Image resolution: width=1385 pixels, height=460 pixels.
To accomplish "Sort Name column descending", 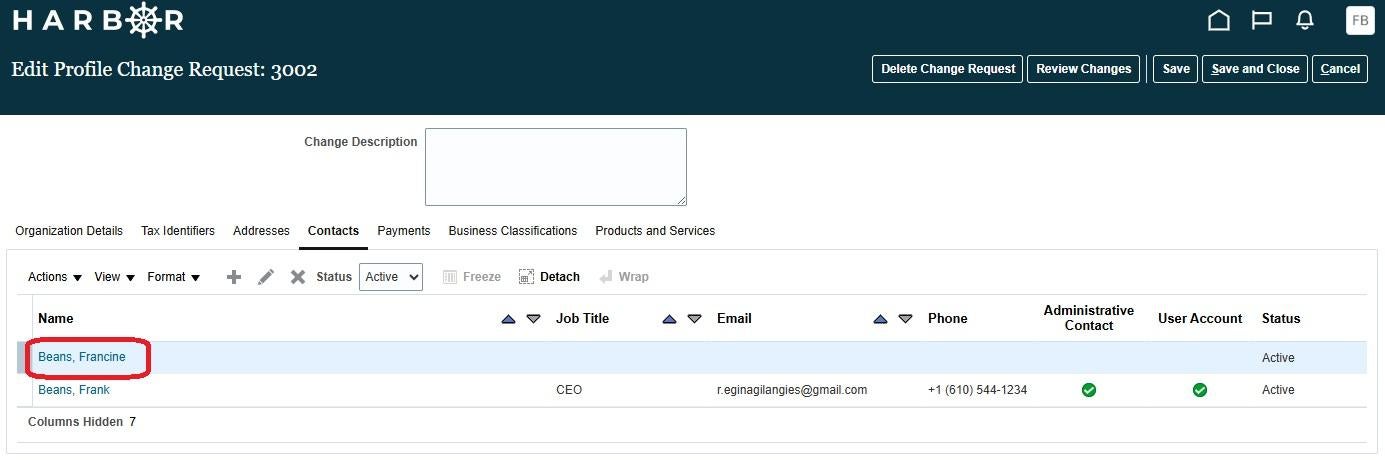I will (x=533, y=319).
